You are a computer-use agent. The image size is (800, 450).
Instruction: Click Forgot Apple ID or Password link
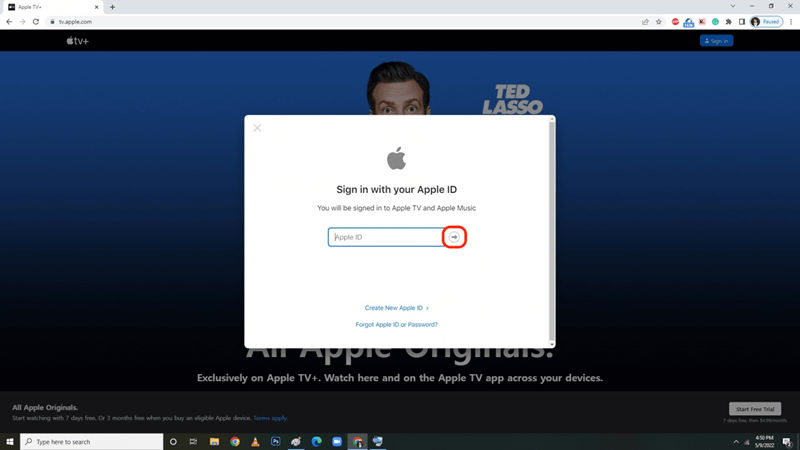click(x=396, y=325)
